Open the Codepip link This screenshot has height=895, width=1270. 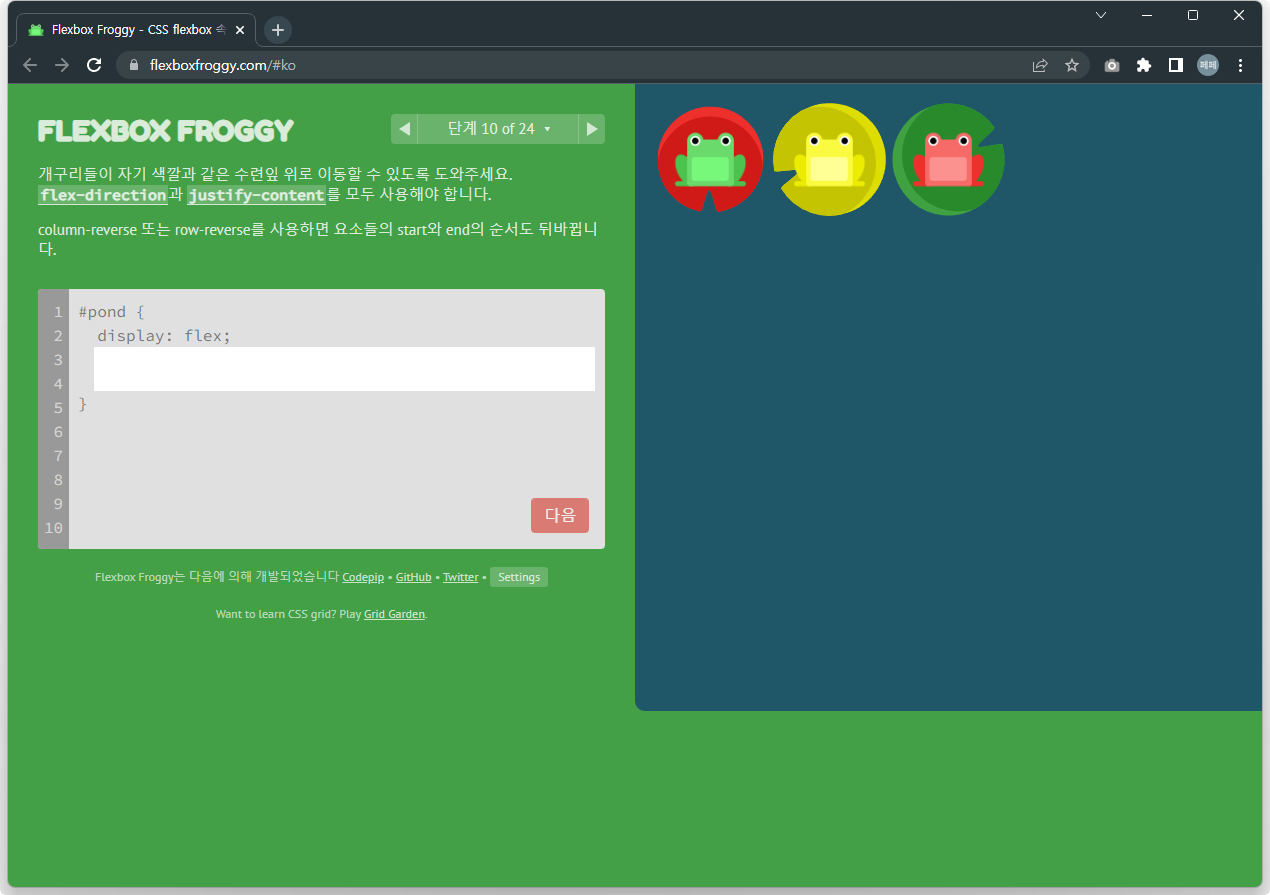point(363,577)
